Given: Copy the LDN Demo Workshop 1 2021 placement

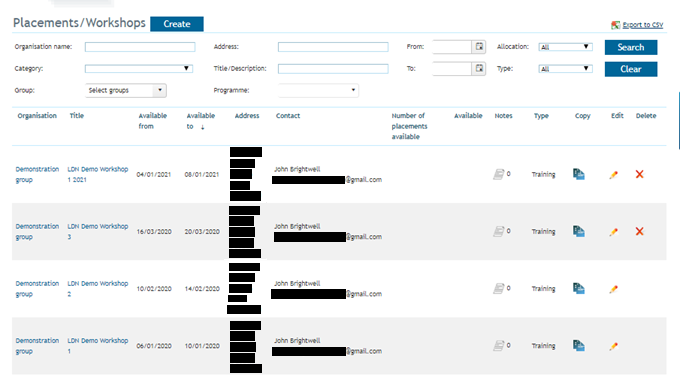Looking at the screenshot, I should coord(579,174).
